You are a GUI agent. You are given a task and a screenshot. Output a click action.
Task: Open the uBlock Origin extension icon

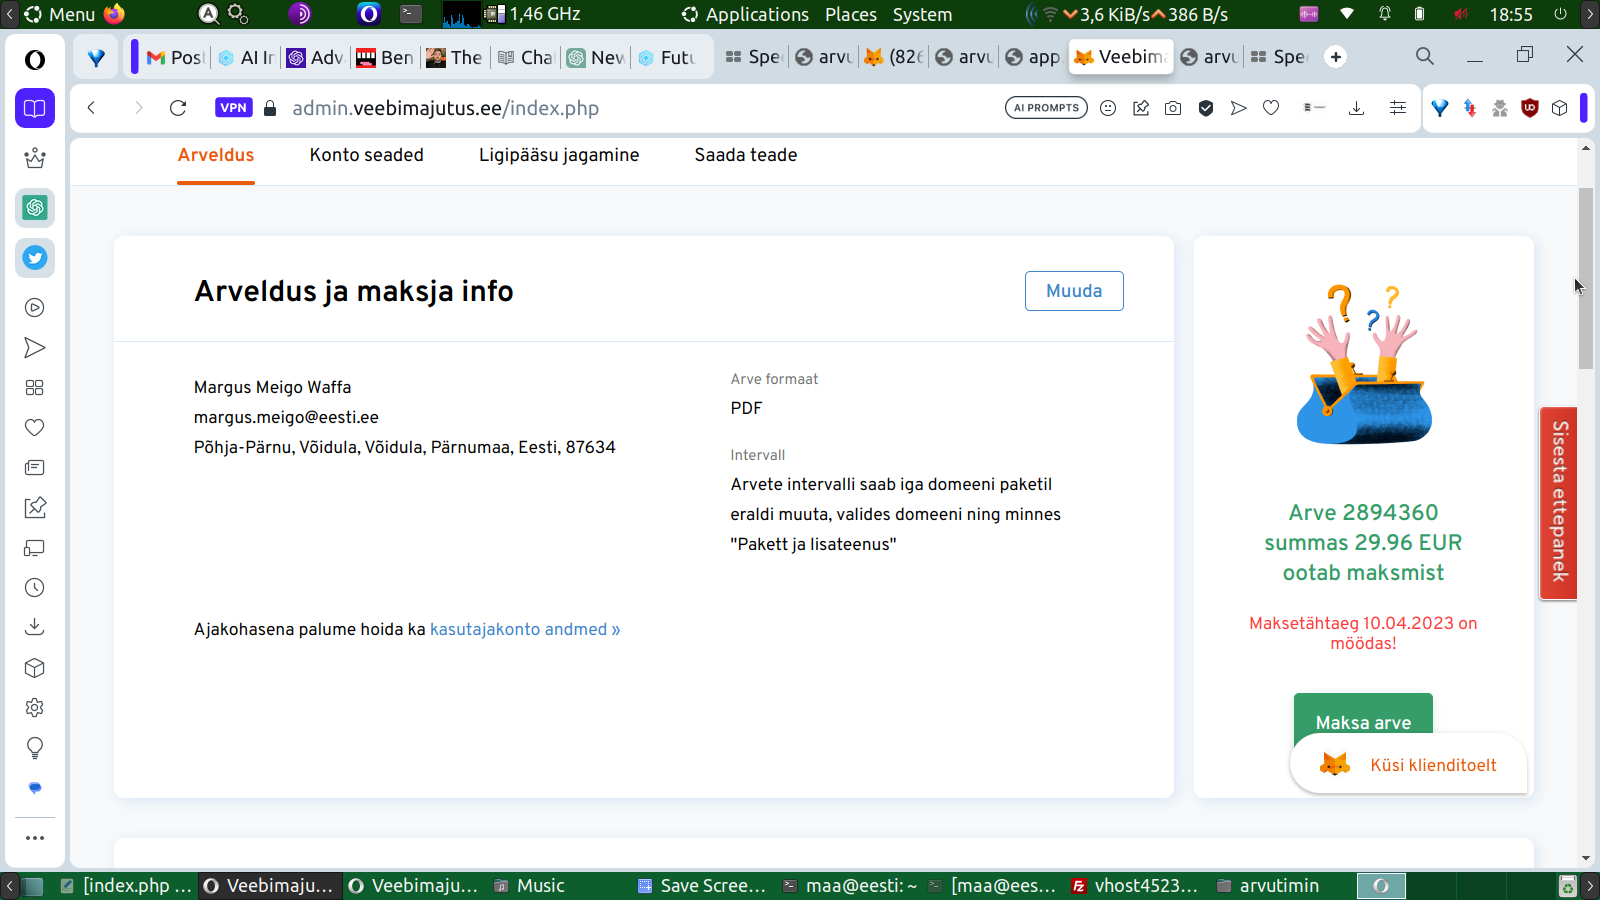[1529, 108]
